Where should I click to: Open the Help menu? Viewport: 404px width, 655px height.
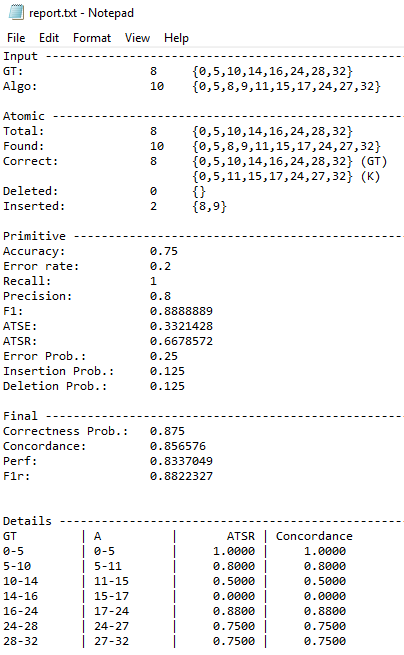pos(176,38)
